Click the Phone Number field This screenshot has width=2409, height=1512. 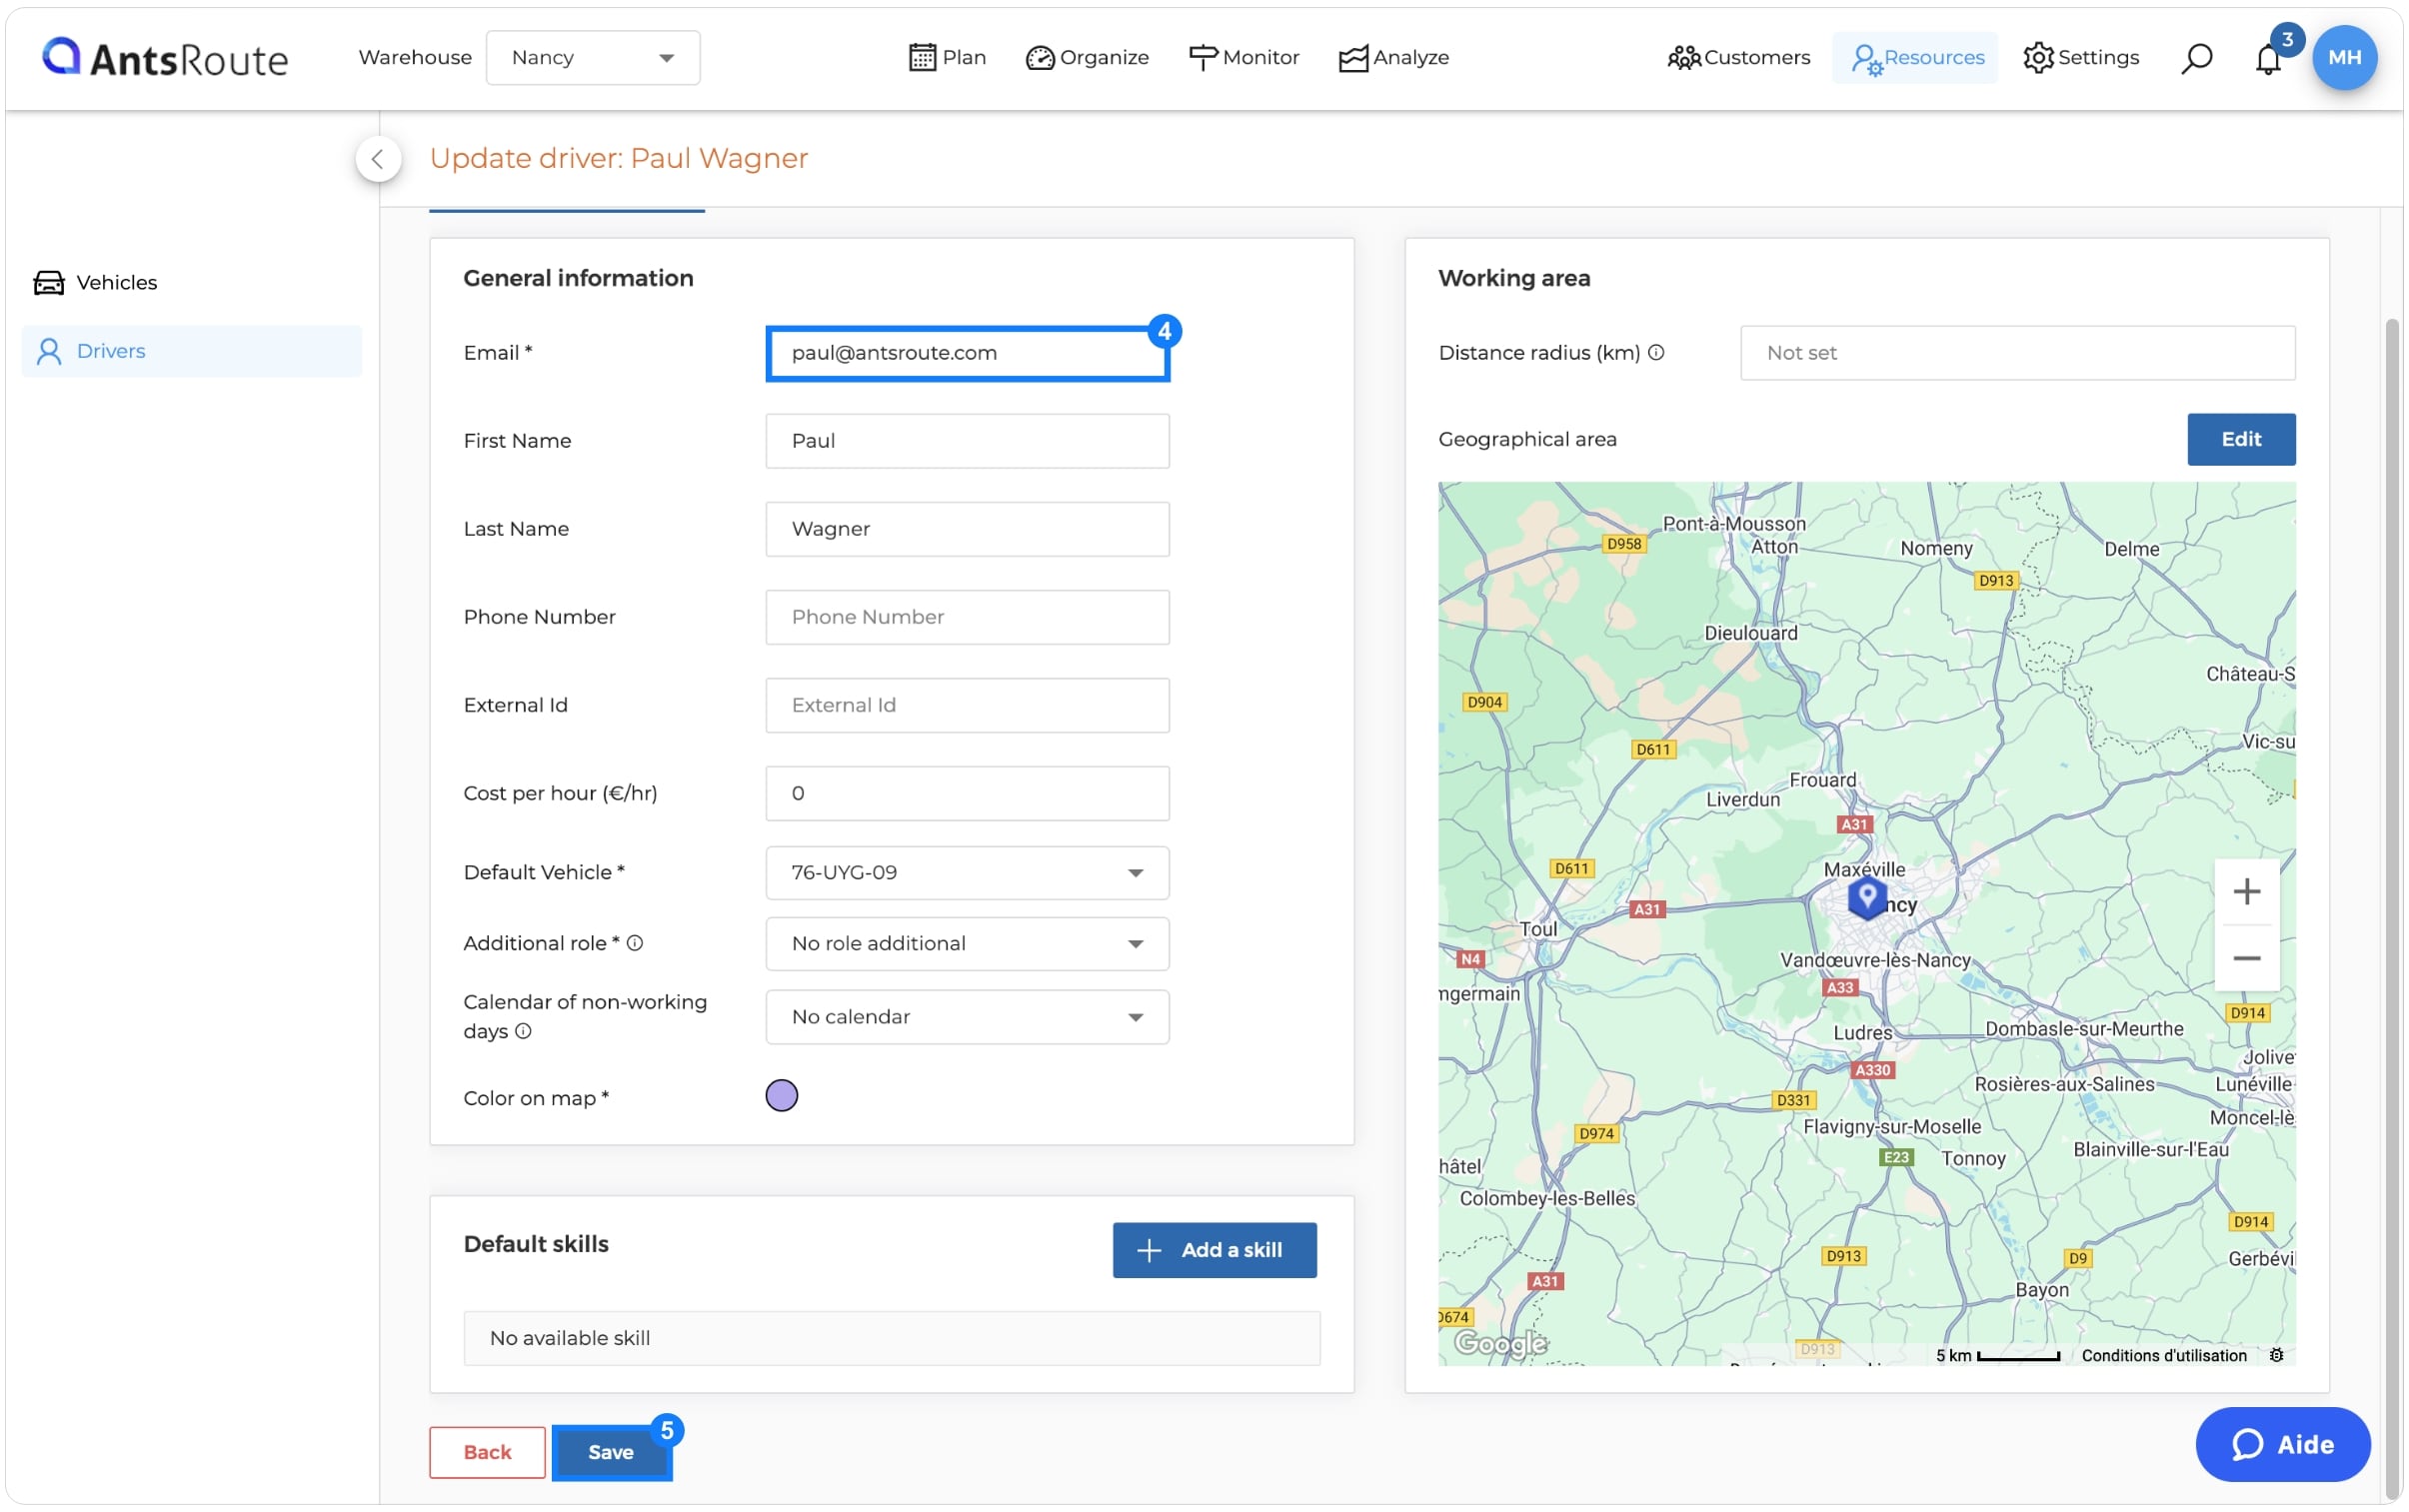[x=967, y=617]
